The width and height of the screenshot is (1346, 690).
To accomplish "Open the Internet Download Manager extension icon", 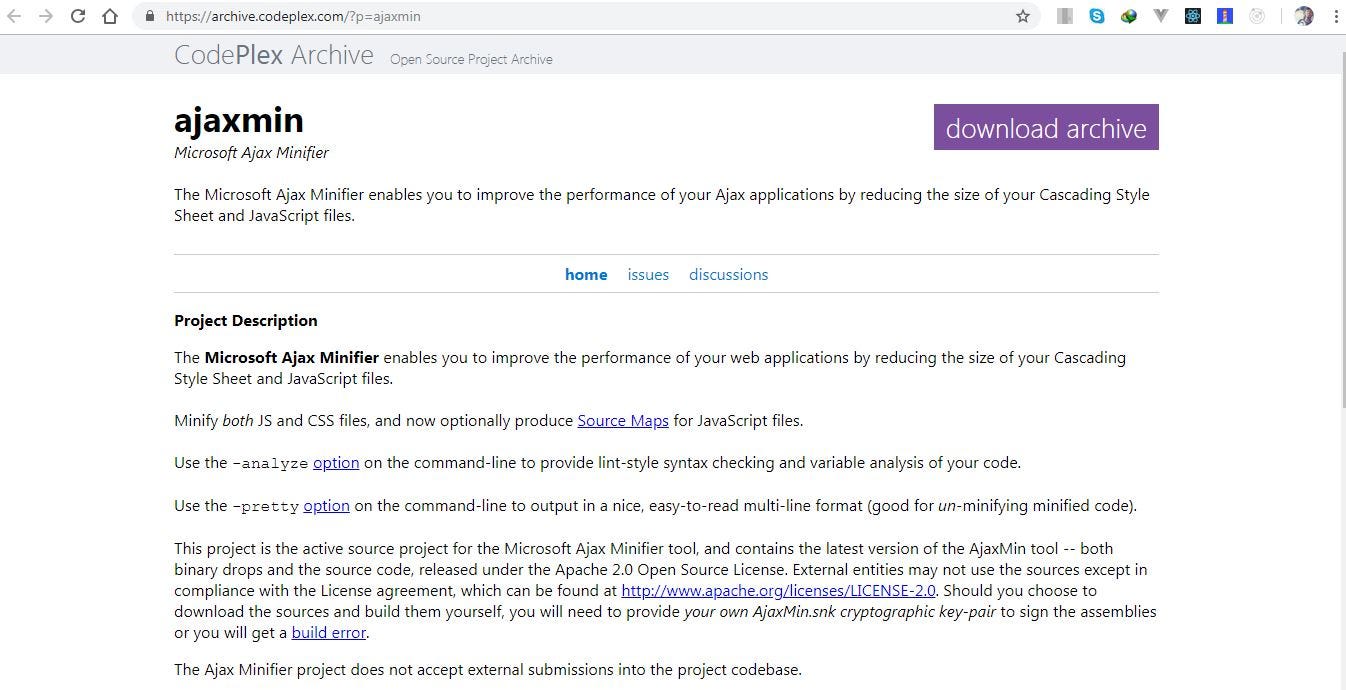I will pos(1129,16).
